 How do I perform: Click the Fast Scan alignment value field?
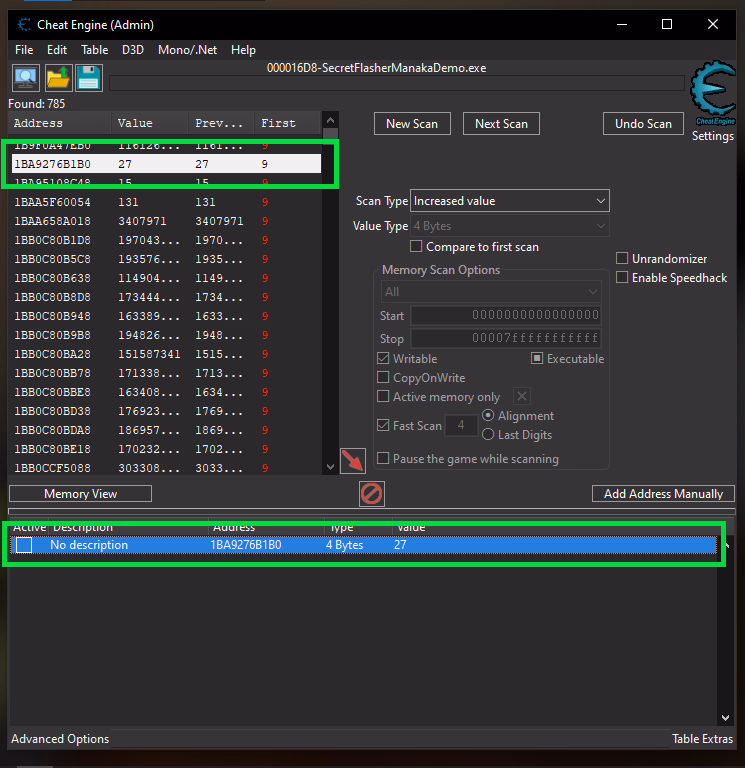(x=461, y=425)
